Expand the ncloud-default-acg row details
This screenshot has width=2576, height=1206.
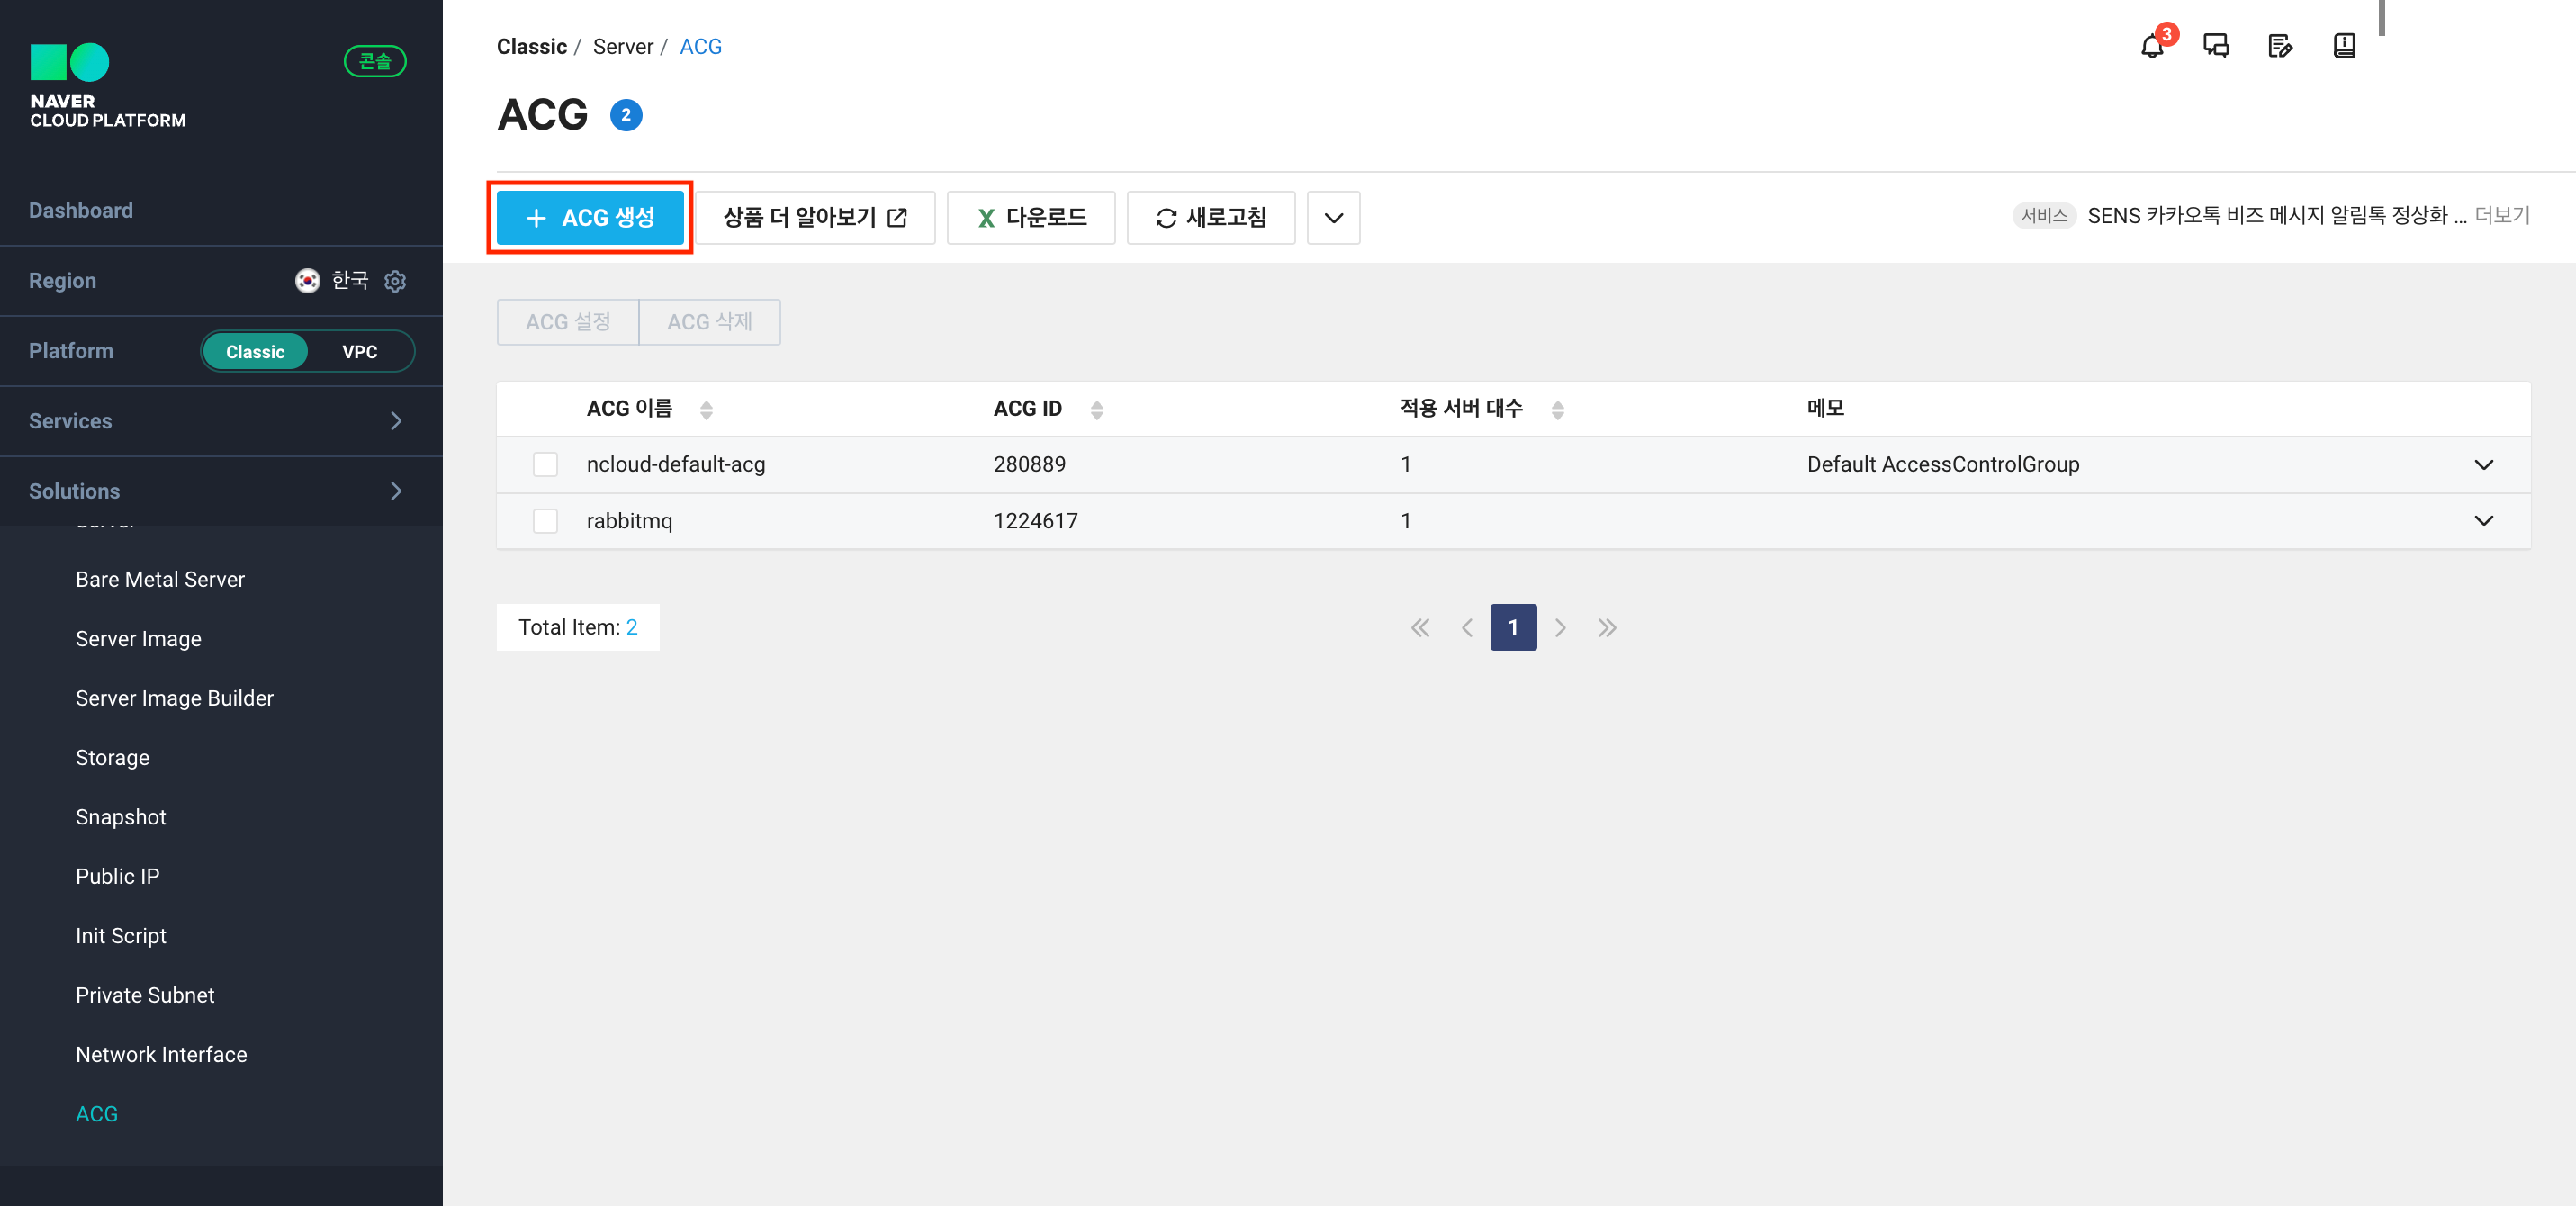click(2482, 464)
